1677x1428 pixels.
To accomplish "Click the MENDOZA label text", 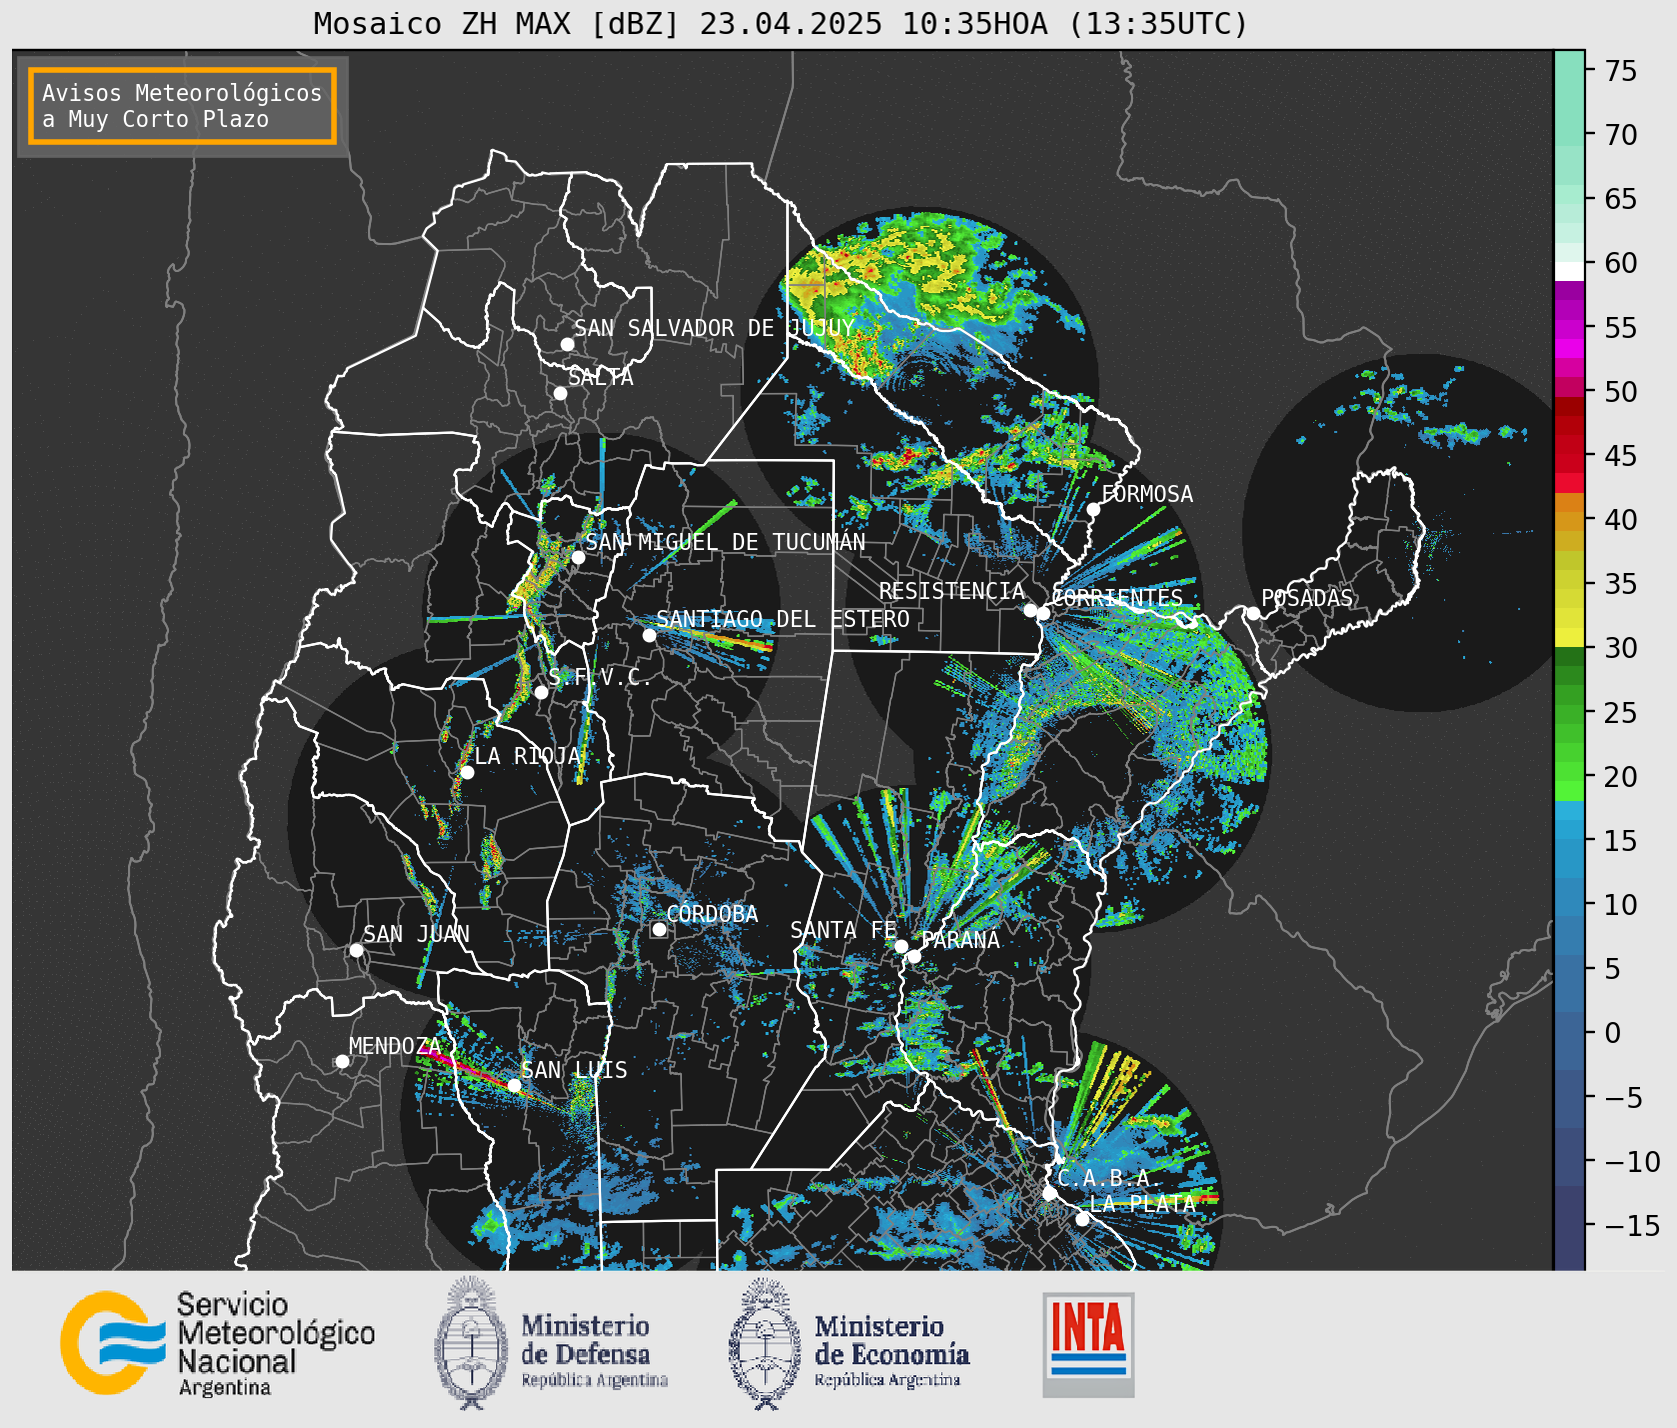I will coord(395,1046).
